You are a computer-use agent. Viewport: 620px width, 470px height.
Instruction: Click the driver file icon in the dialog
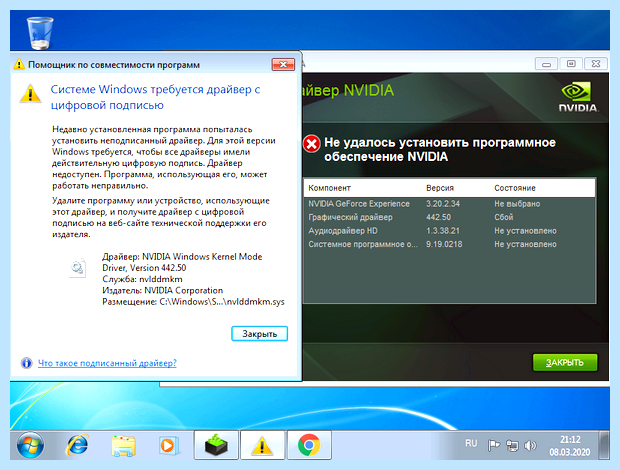pos(77,268)
